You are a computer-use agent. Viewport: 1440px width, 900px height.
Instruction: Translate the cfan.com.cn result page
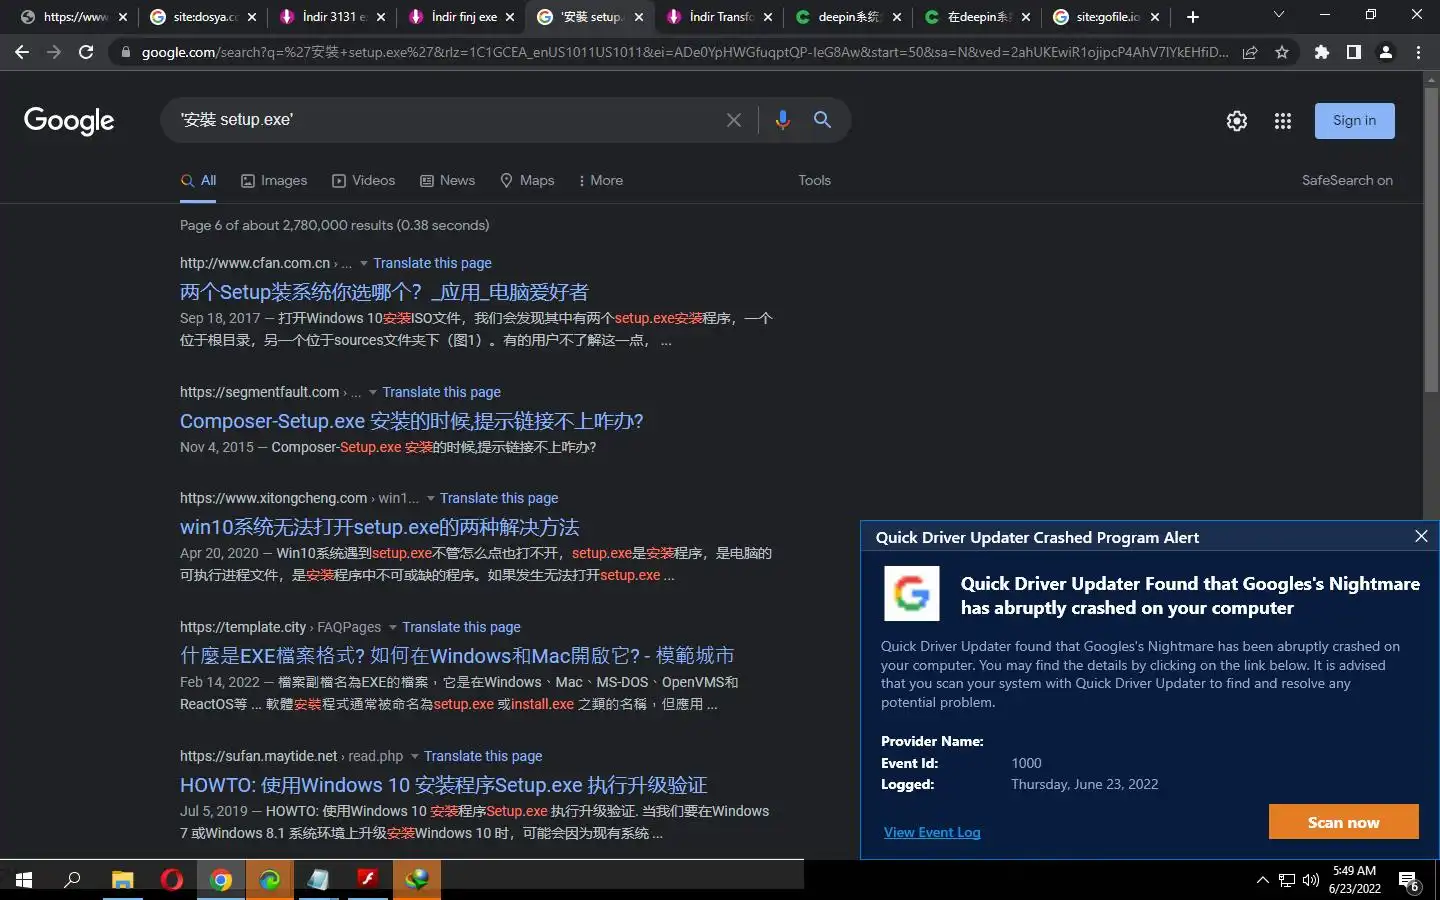click(x=432, y=263)
